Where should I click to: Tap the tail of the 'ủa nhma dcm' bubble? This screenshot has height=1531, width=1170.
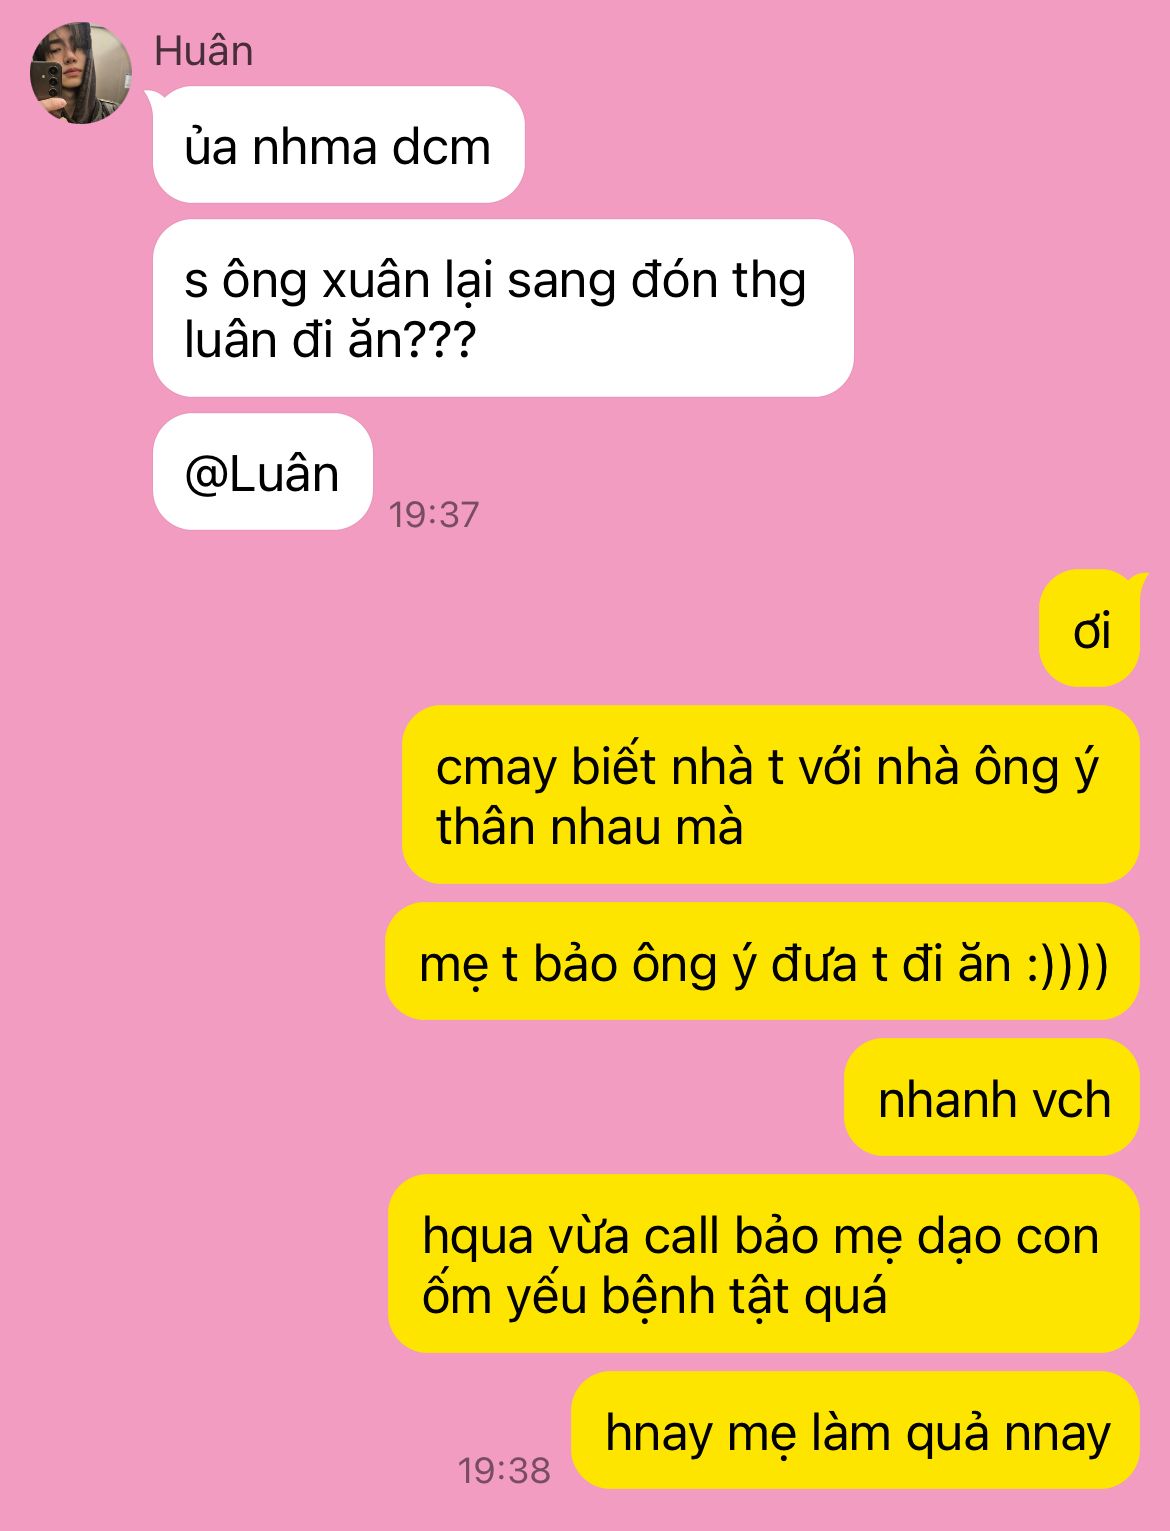point(157,97)
